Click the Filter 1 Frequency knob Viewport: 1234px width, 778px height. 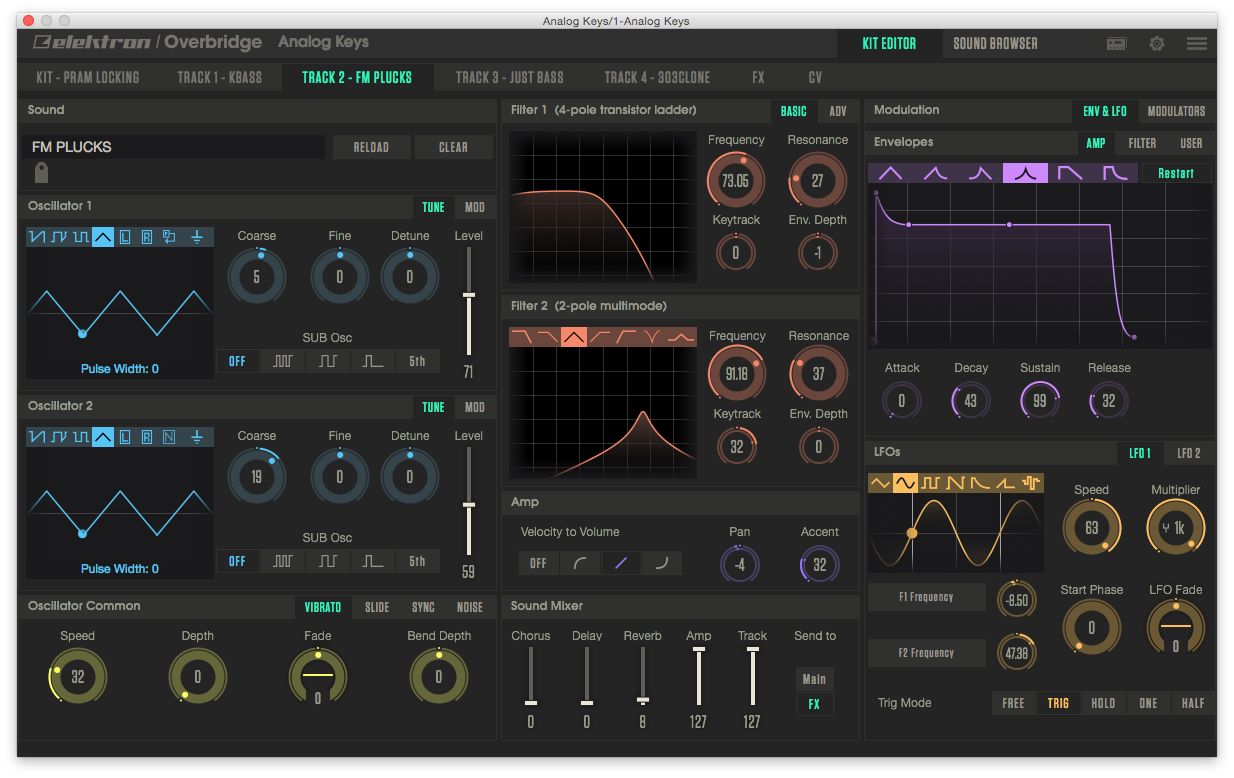point(736,181)
